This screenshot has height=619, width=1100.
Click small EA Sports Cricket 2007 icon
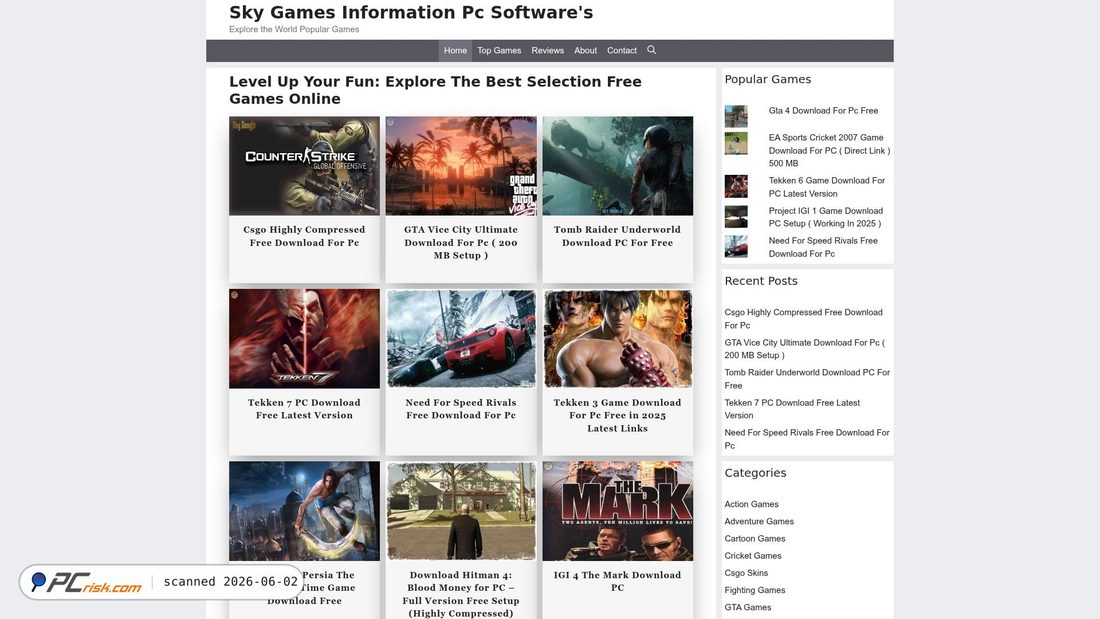point(736,143)
